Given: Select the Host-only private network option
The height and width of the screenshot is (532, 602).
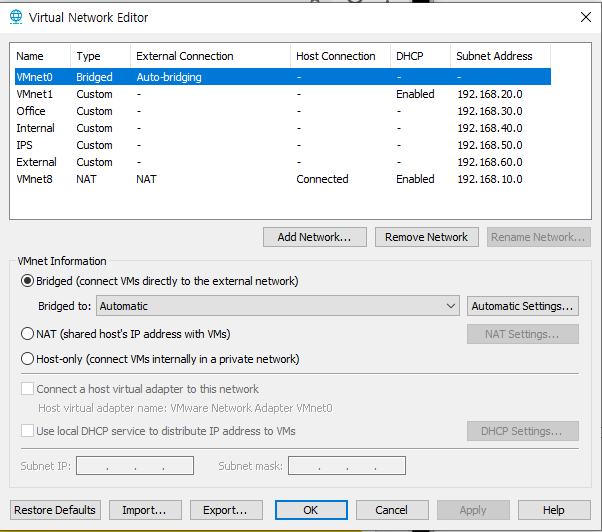Looking at the screenshot, I should (x=27, y=359).
